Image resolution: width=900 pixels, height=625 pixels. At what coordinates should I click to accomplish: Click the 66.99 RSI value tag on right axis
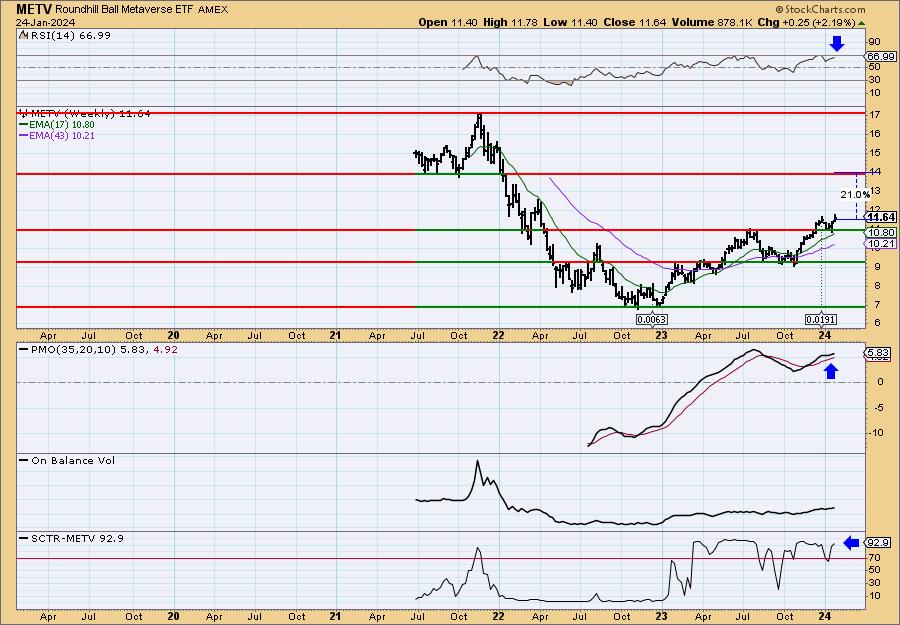[x=879, y=56]
